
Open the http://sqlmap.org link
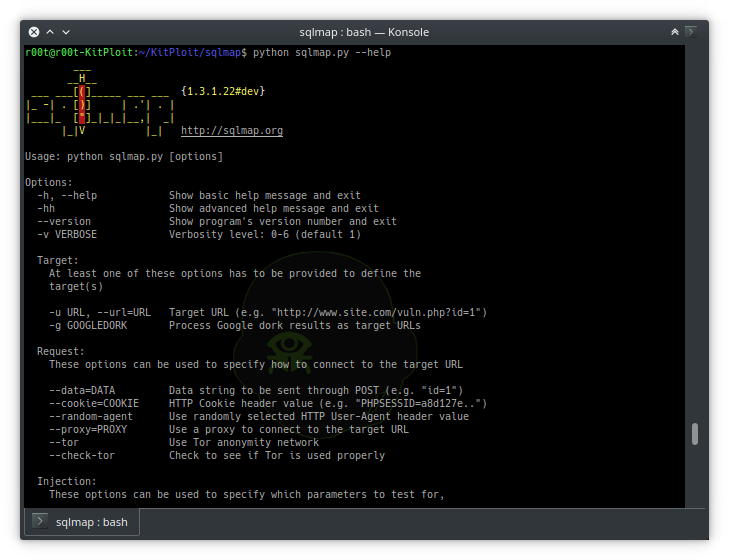232,131
